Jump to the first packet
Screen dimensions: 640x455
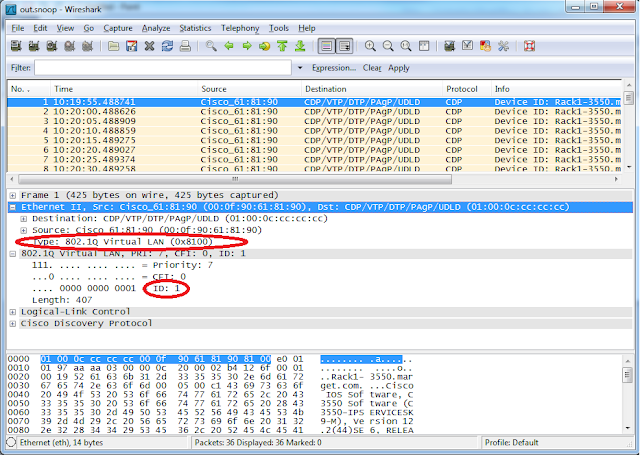[282, 46]
